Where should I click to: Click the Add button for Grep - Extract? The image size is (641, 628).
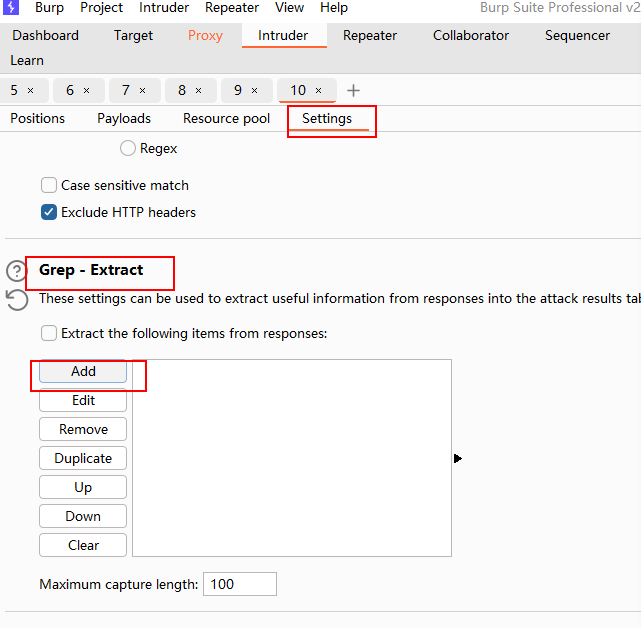pyautogui.click(x=83, y=371)
